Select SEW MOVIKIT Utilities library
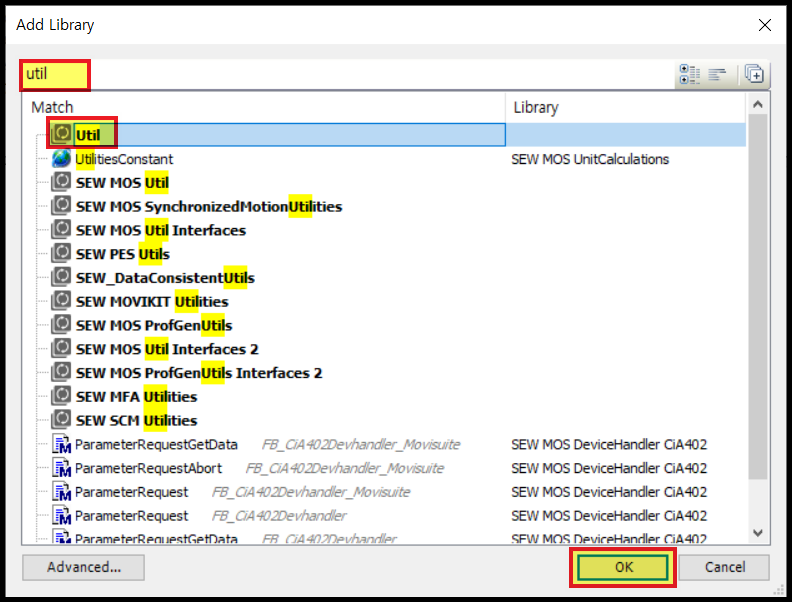This screenshot has width=792, height=602. pyautogui.click(x=152, y=302)
